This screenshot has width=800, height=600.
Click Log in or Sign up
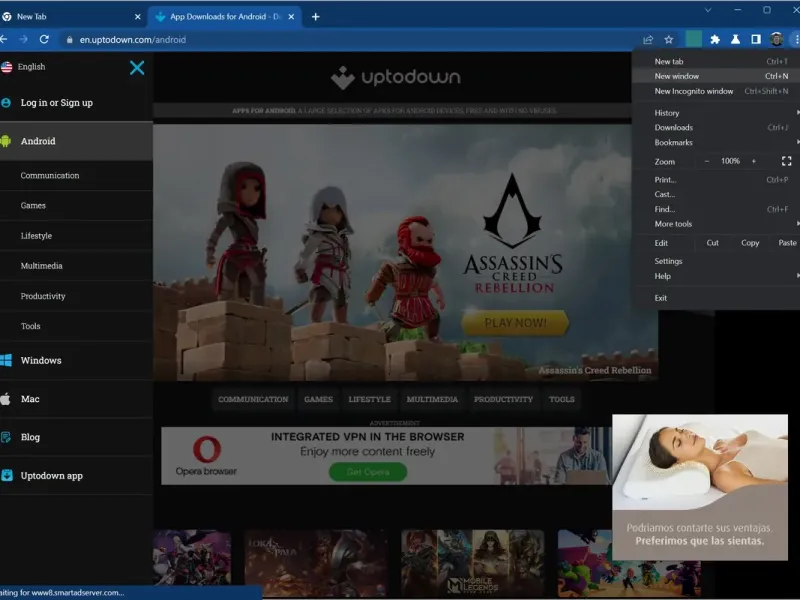pos(56,103)
